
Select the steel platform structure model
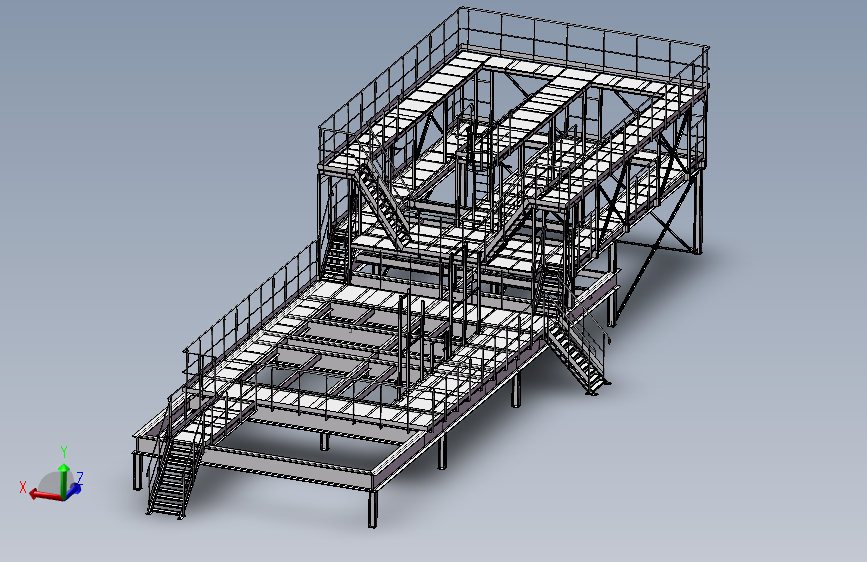(x=420, y=266)
